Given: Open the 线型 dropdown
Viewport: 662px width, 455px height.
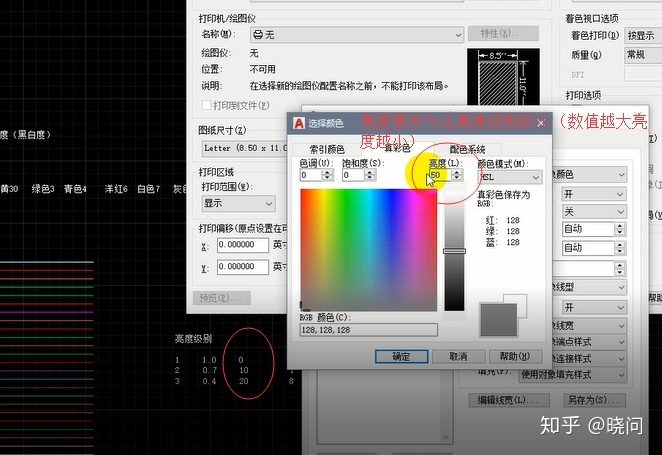Looking at the screenshot, I should pos(589,287).
